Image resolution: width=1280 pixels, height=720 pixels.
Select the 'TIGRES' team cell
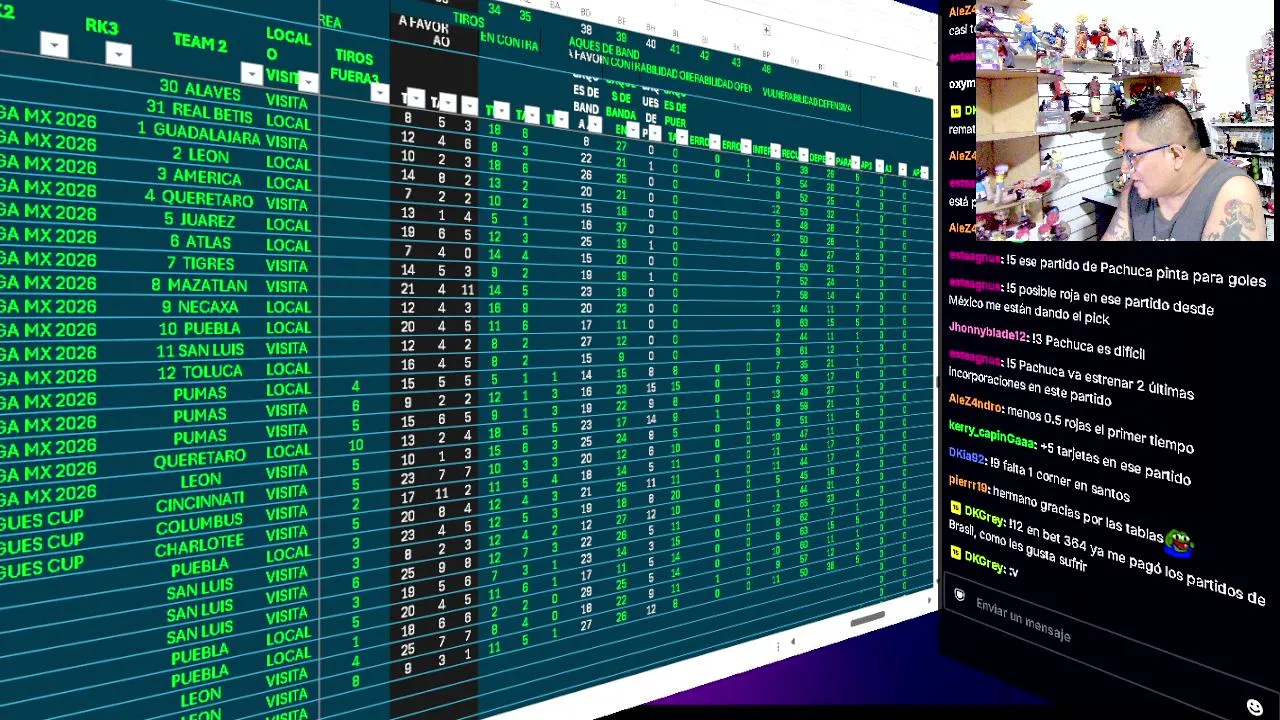click(x=200, y=263)
